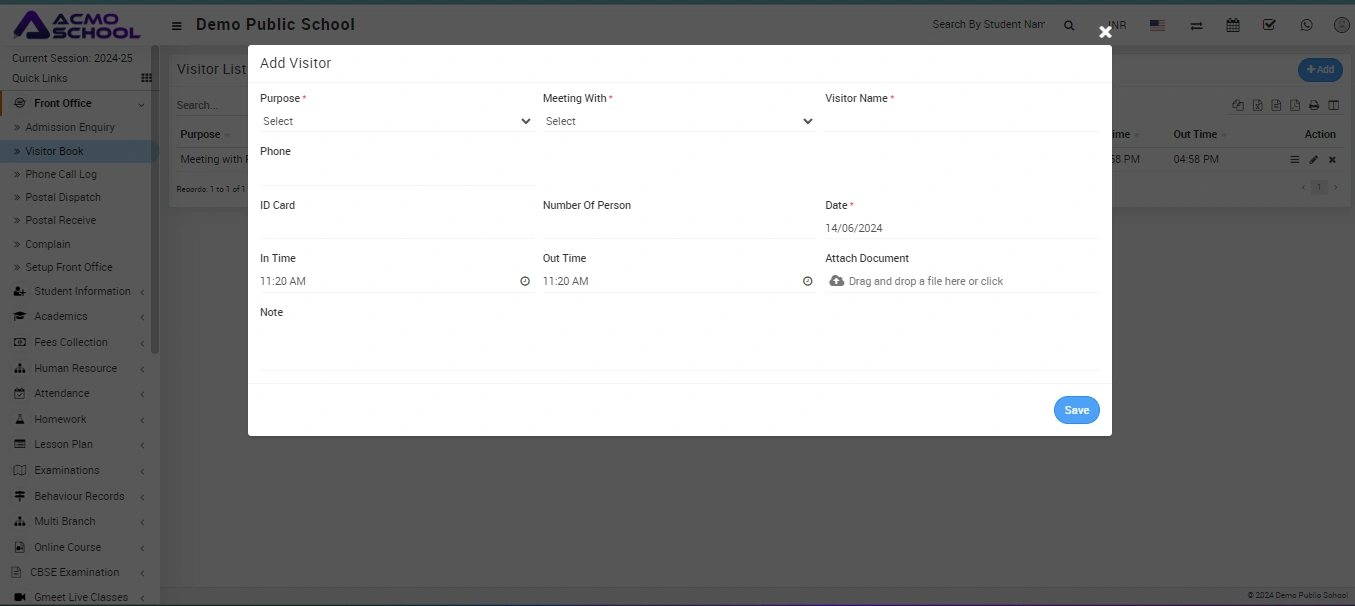Open Phone Call Log in sidebar
1355x606 pixels.
pyautogui.click(x=61, y=174)
